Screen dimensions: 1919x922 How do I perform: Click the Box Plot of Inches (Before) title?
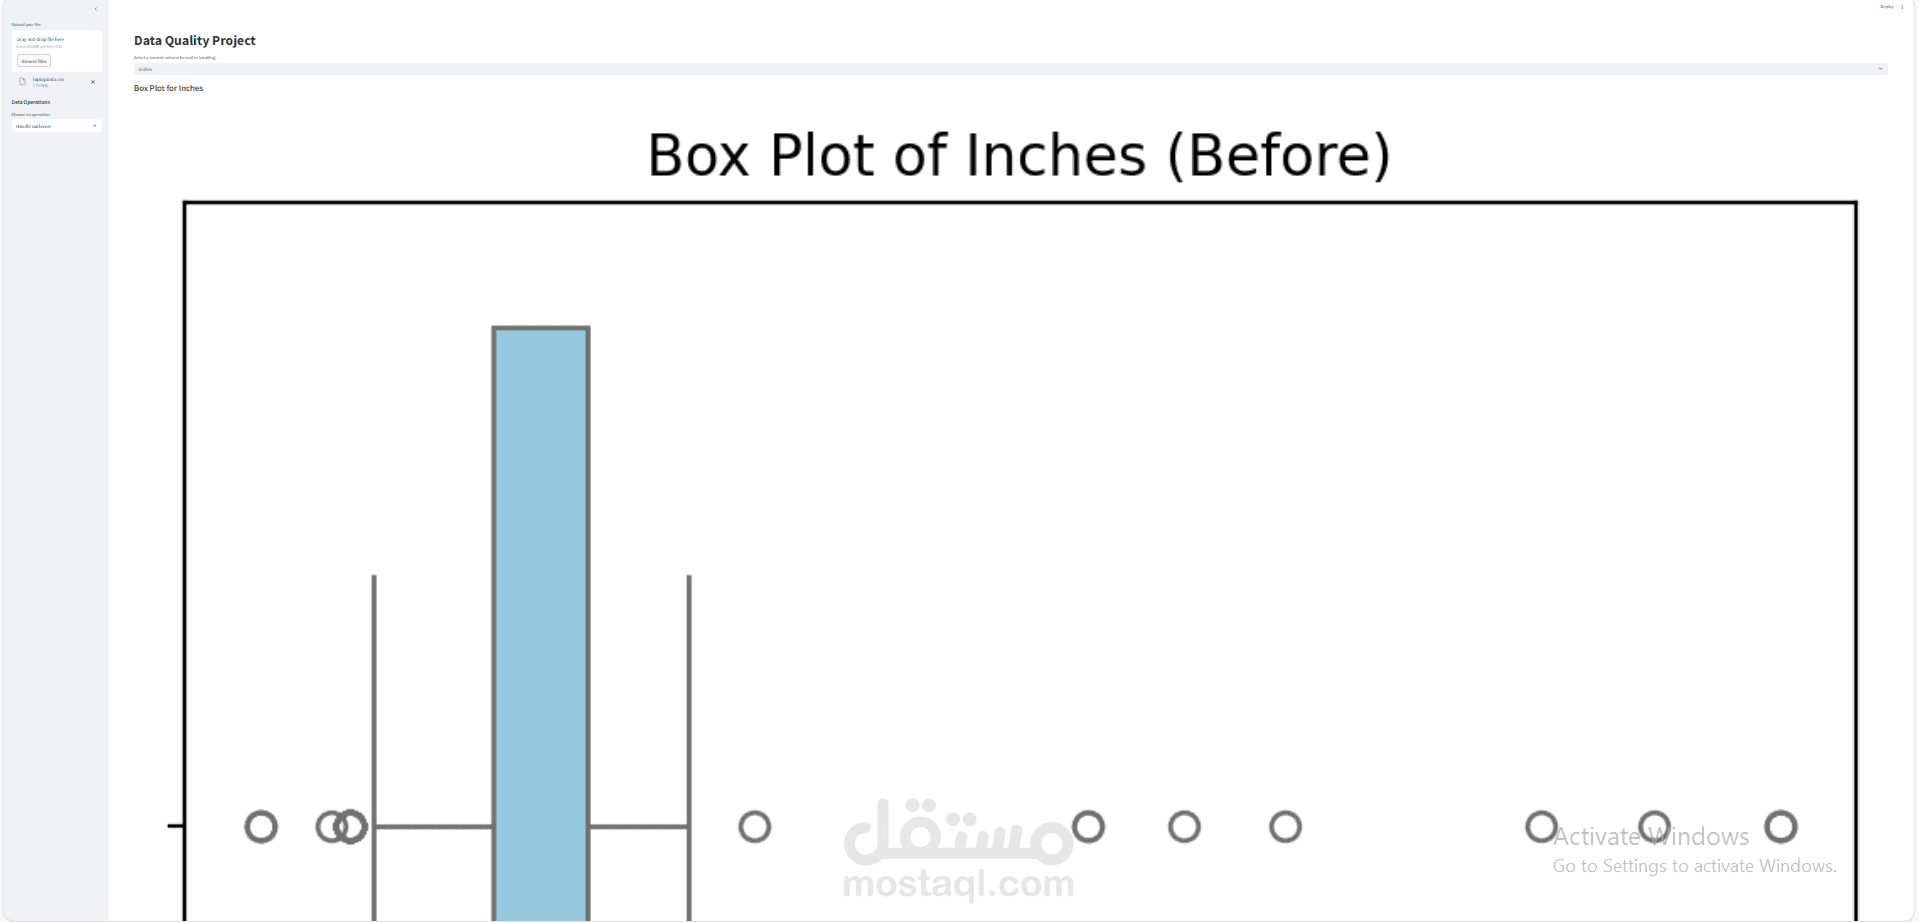(1018, 156)
